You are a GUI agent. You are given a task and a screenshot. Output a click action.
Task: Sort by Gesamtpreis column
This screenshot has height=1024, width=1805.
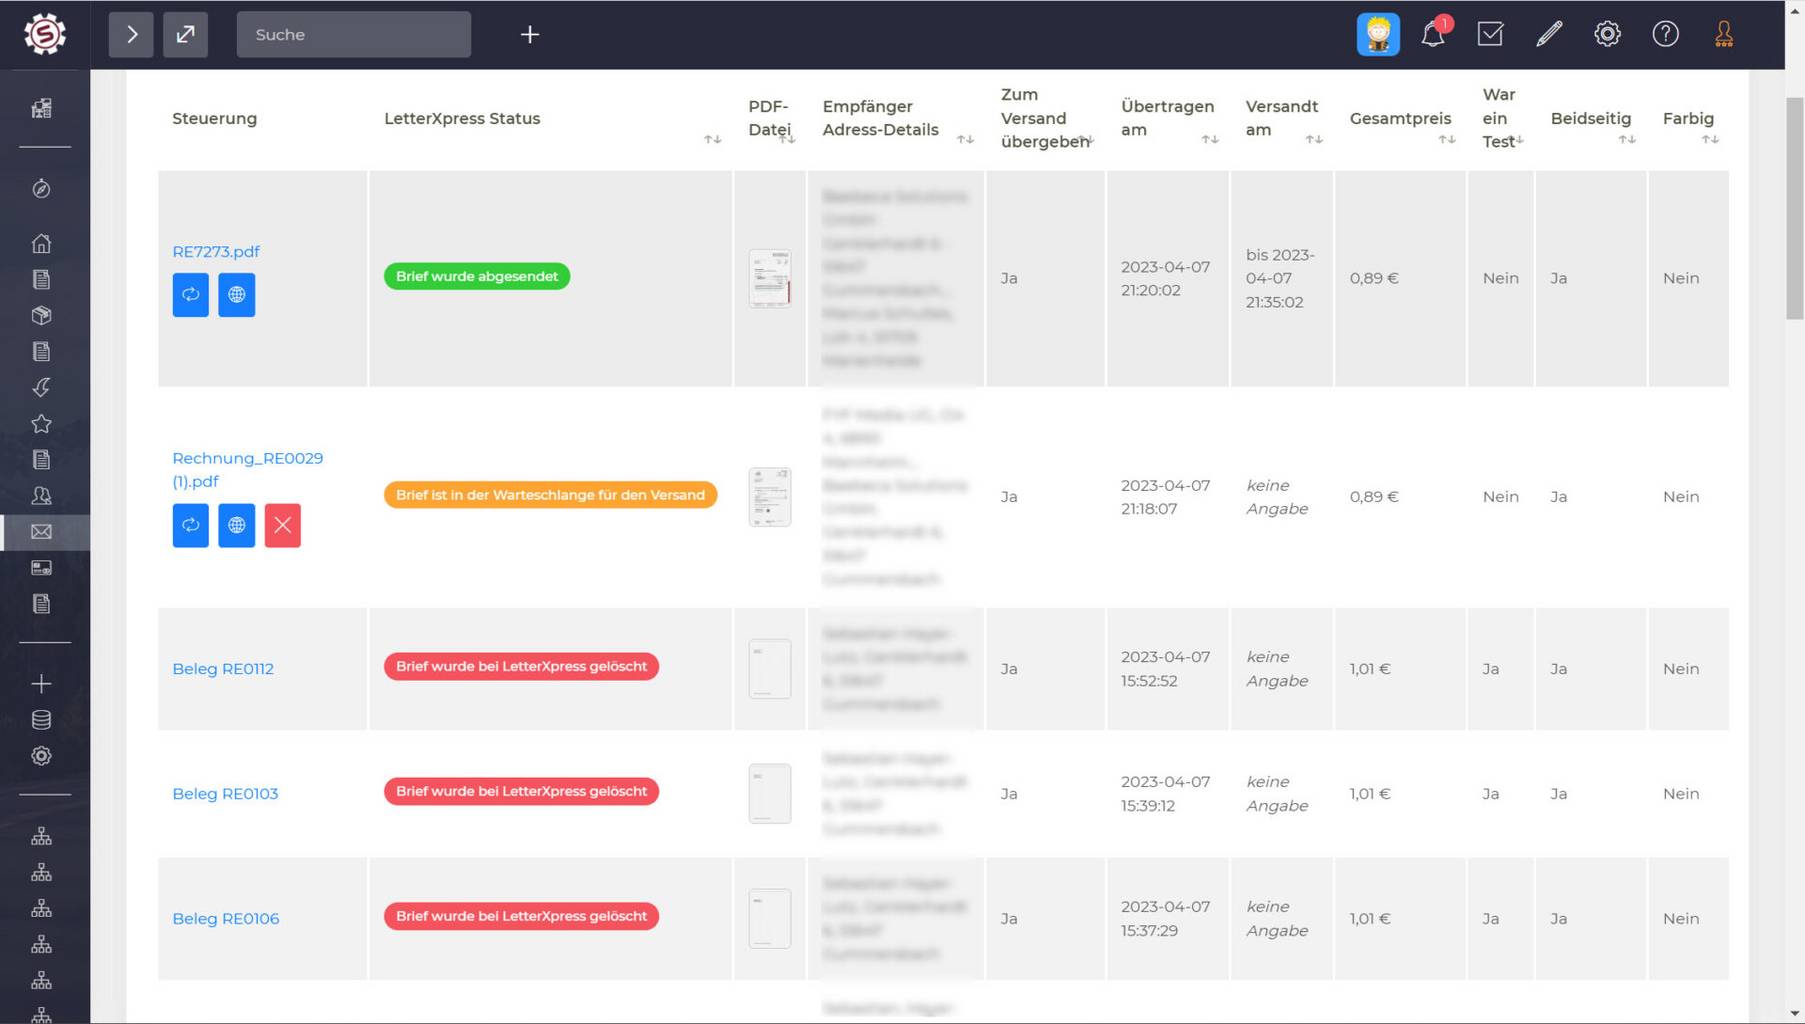coord(1446,139)
